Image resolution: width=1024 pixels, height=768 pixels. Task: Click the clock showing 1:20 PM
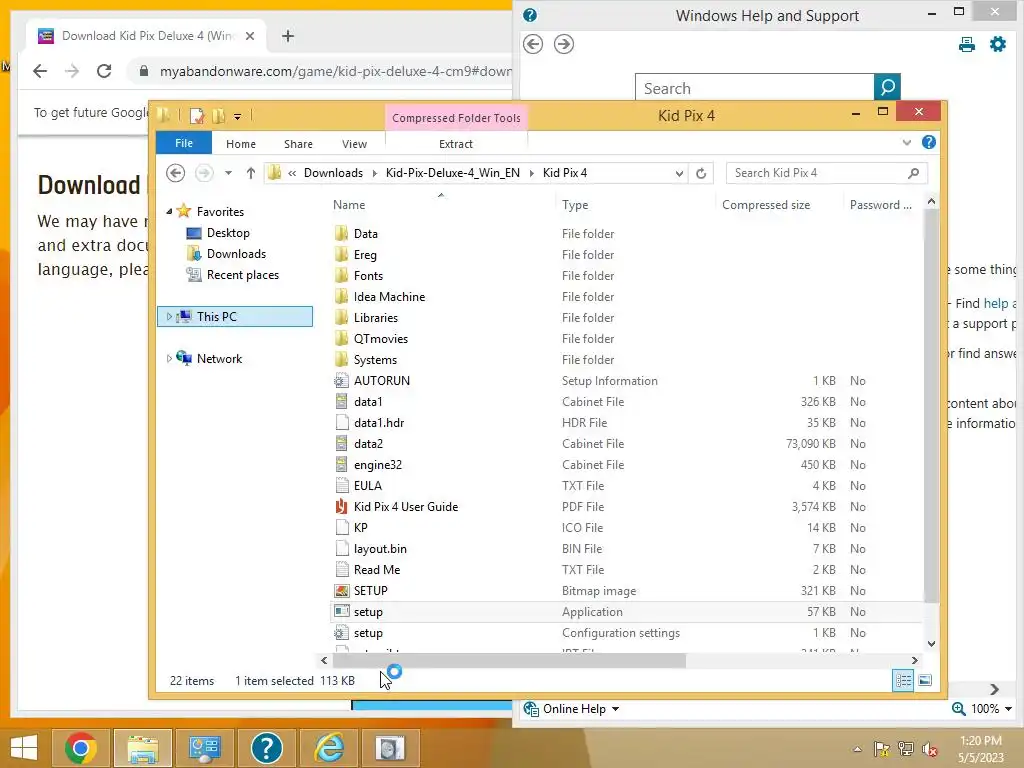tap(980, 741)
